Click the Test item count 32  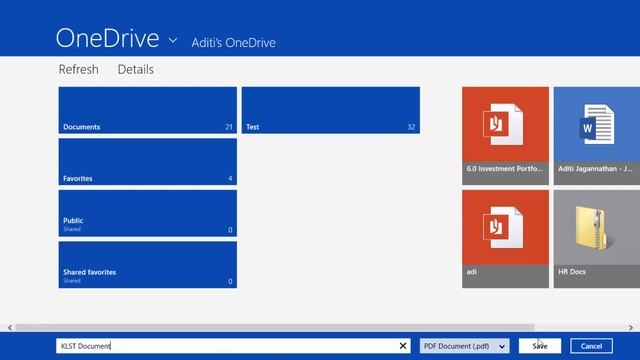[x=411, y=127]
